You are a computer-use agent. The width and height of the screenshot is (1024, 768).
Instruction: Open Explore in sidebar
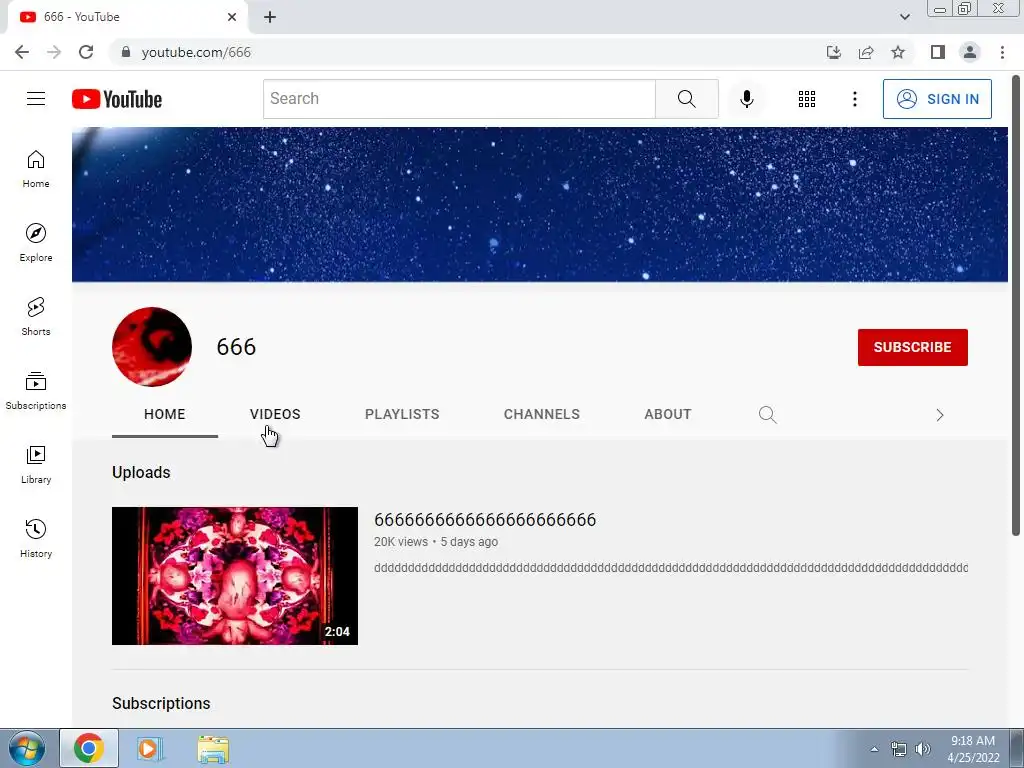point(36,243)
